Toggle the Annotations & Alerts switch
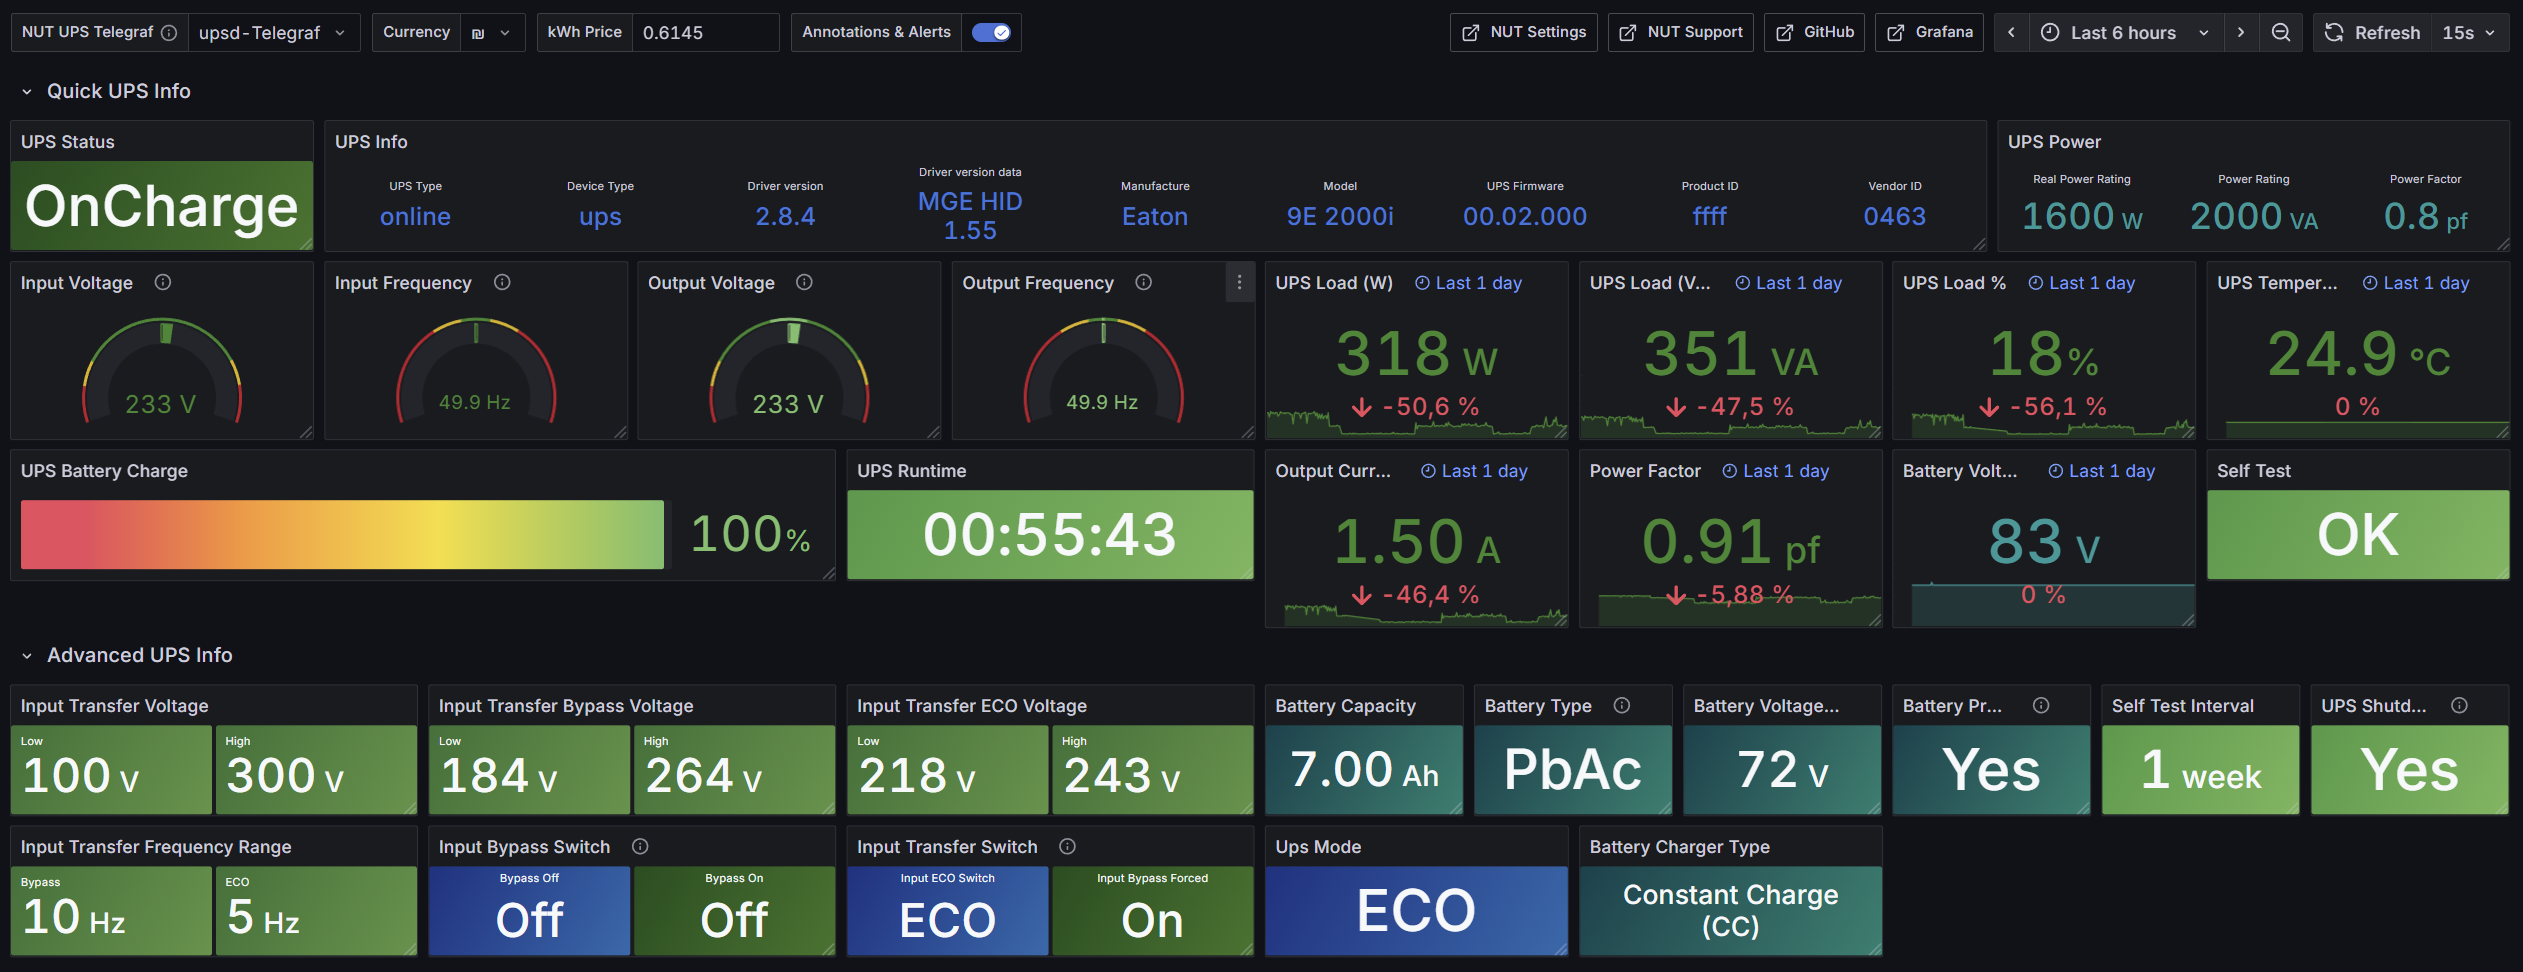Viewport: 2523px width, 972px height. click(x=991, y=32)
